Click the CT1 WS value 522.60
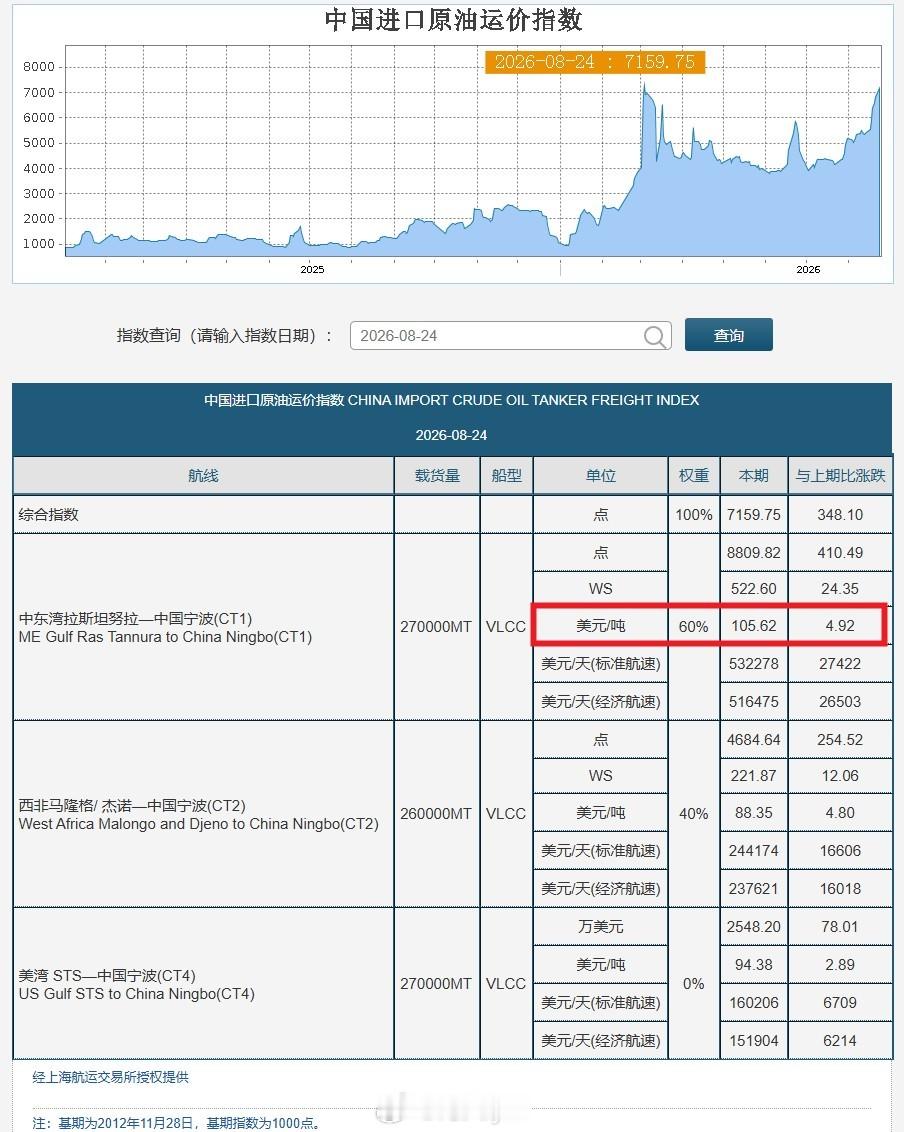The height and width of the screenshot is (1132, 904). point(754,589)
